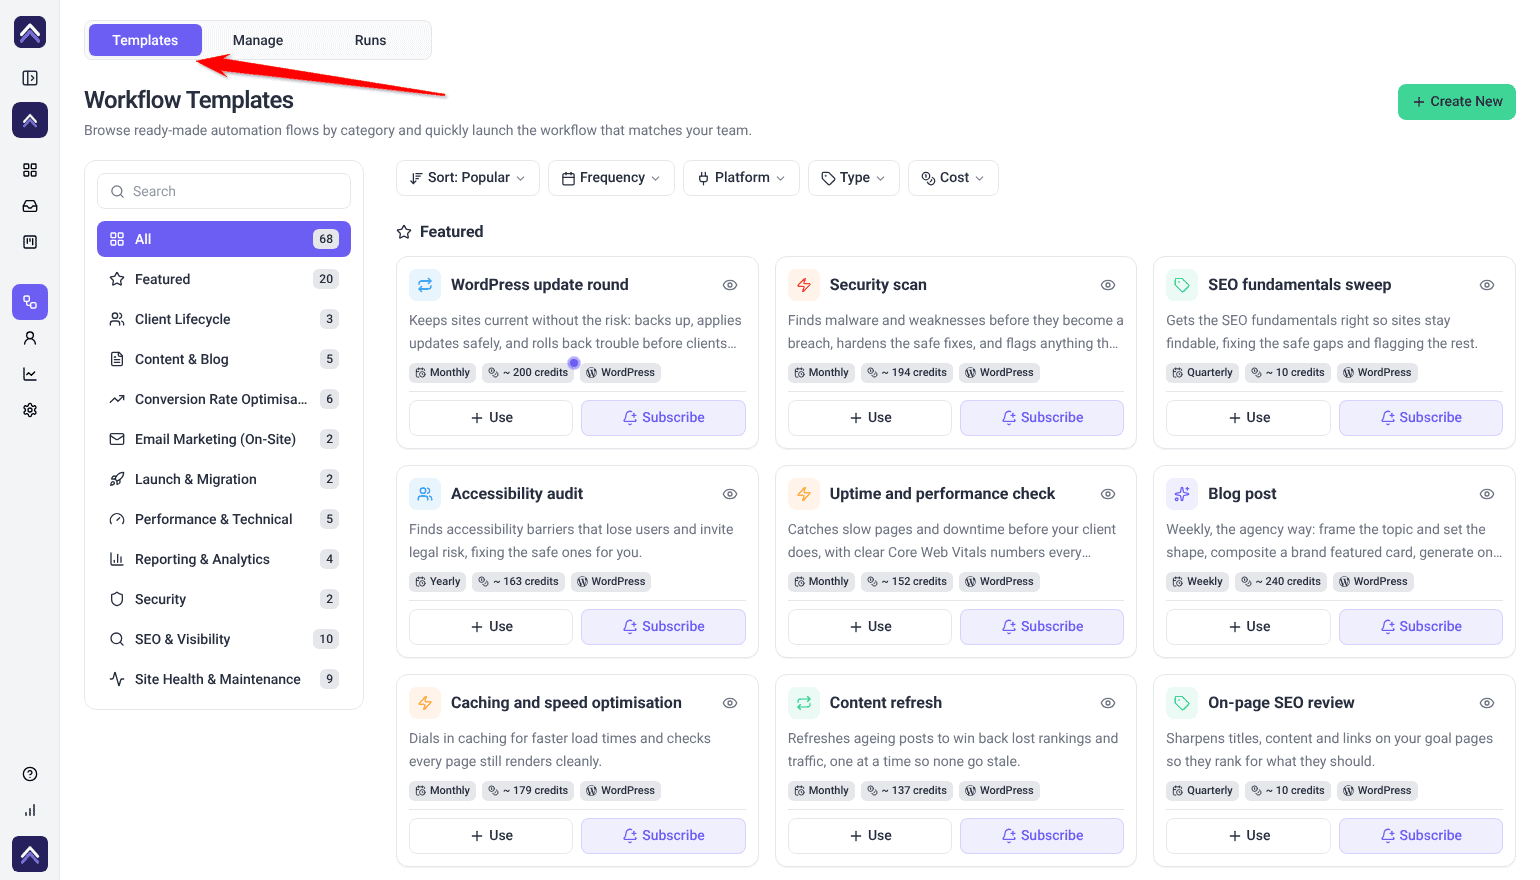Screen dimensions: 1540x880
Task: Preview Accessibility audit with its eye icon
Action: pyautogui.click(x=730, y=494)
